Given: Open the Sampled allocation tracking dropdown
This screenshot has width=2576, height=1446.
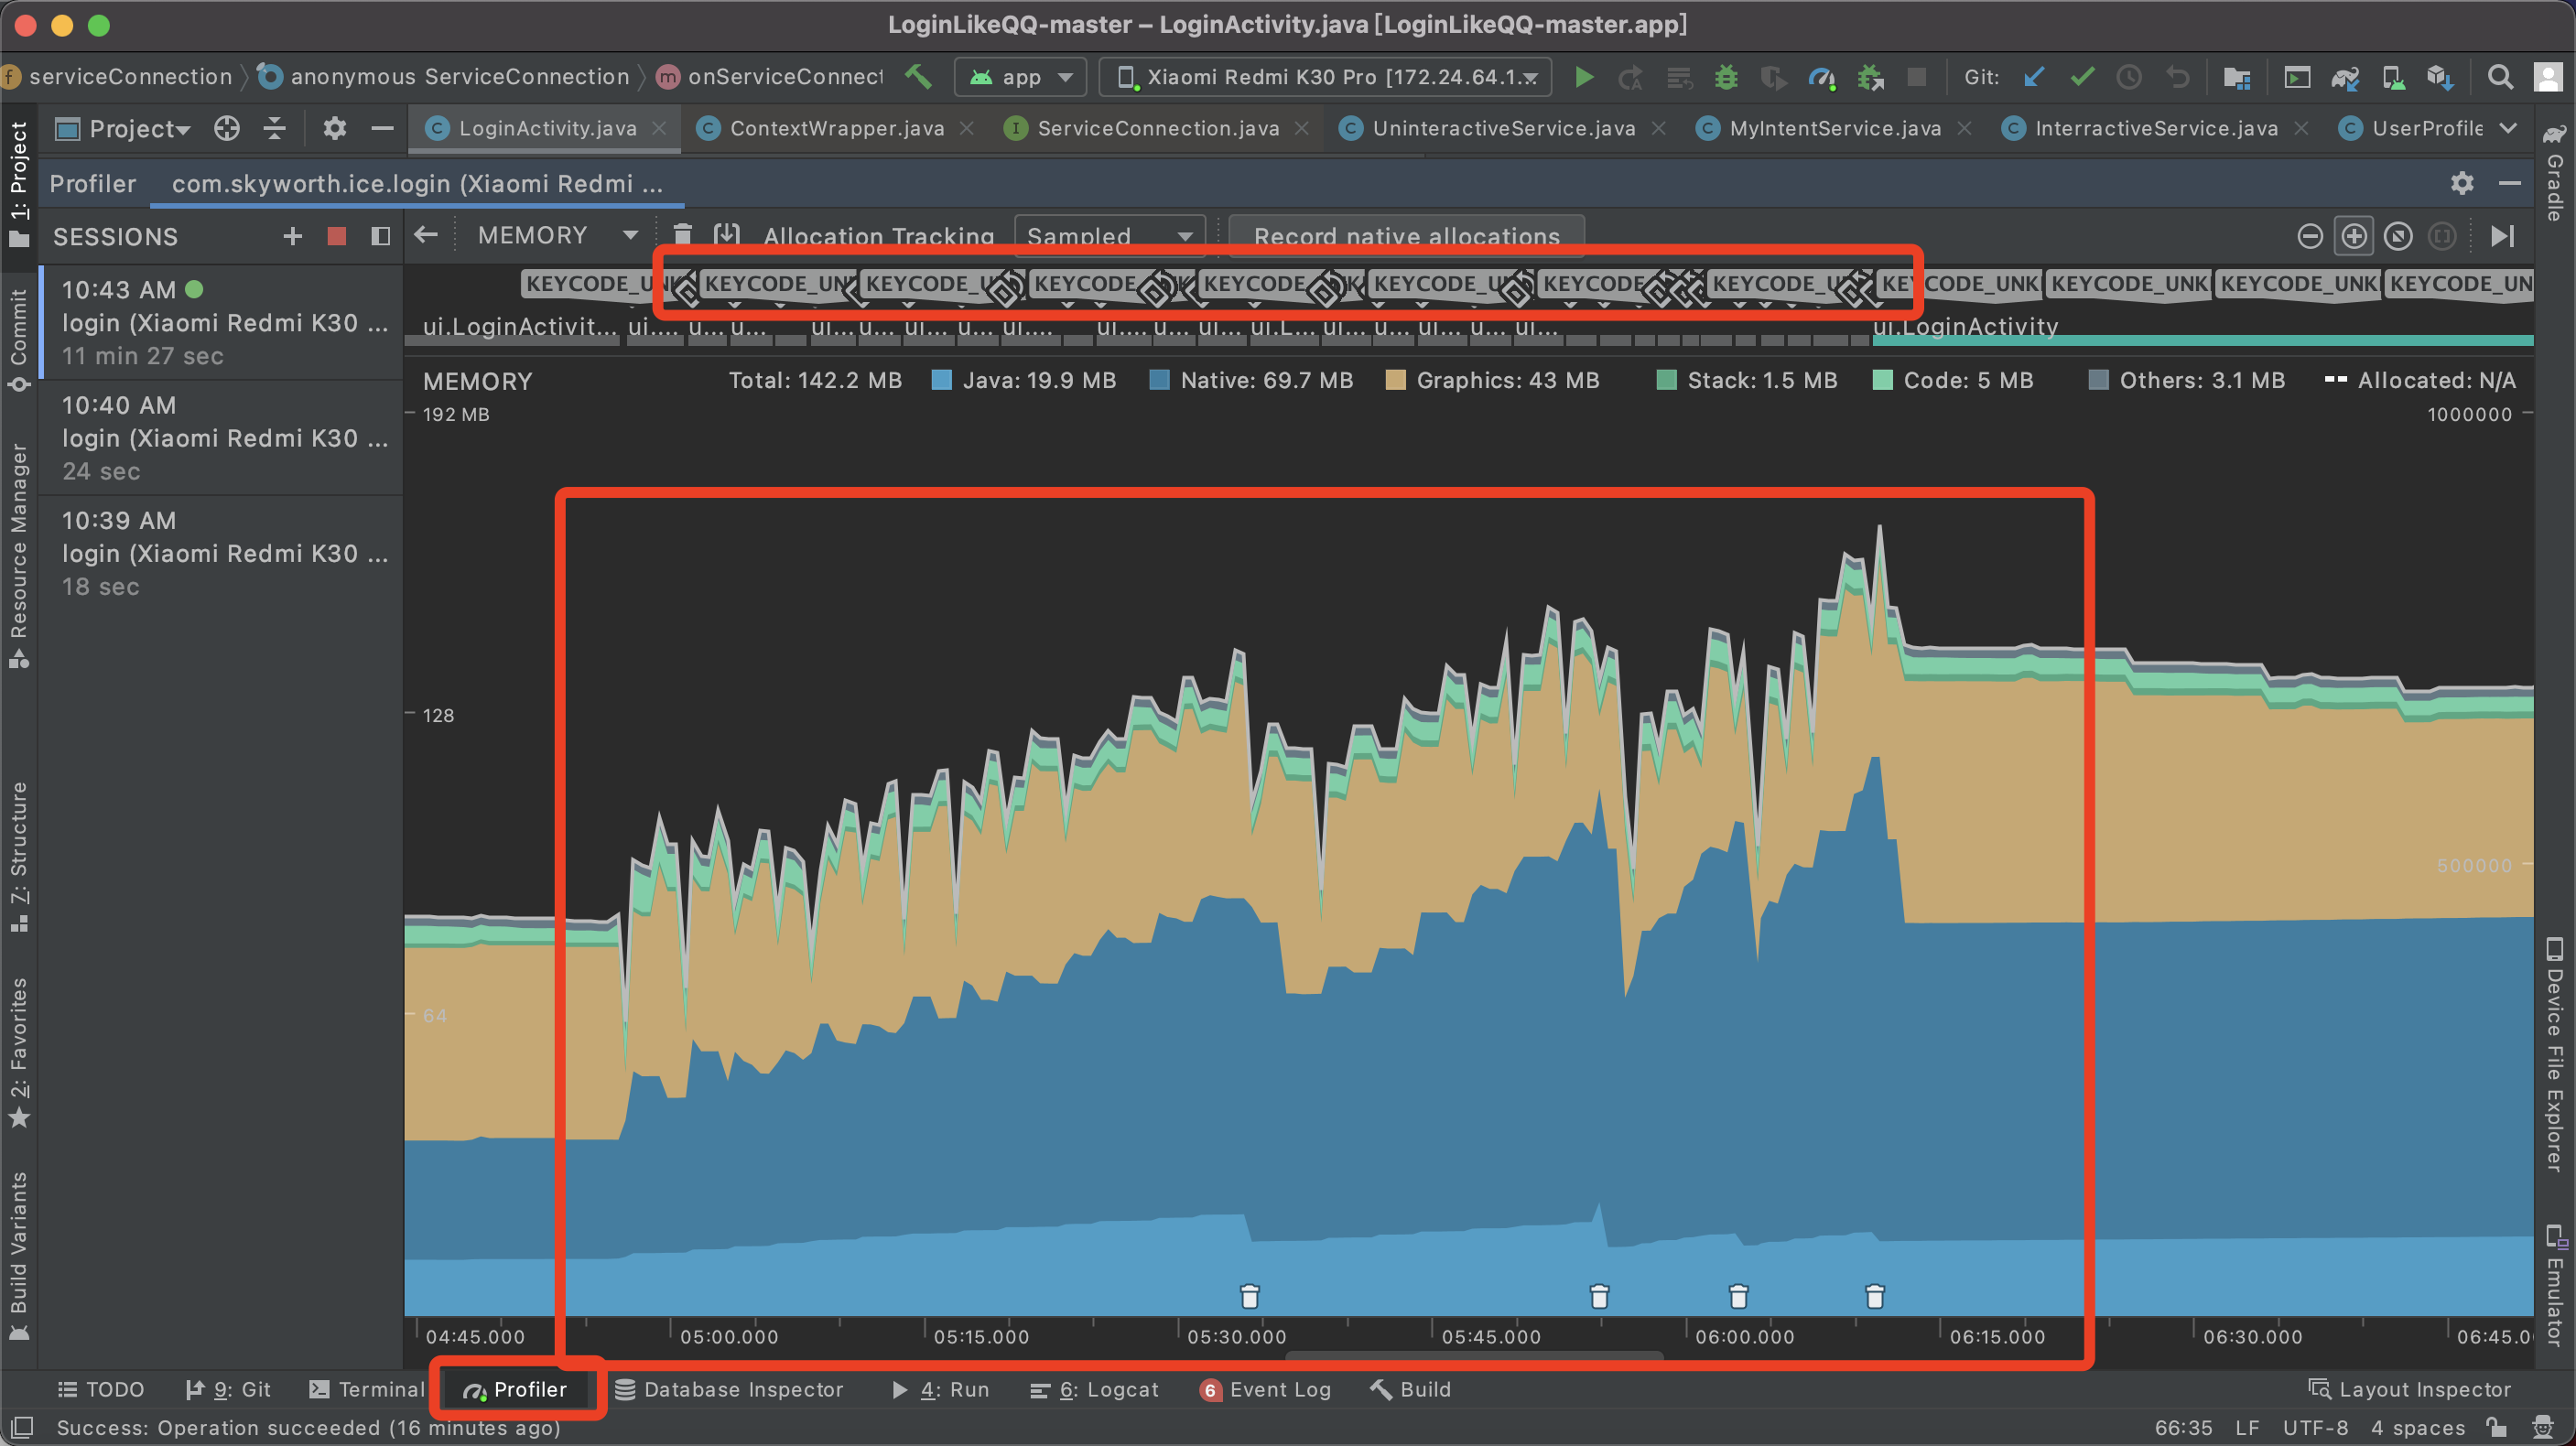Looking at the screenshot, I should click(x=1109, y=237).
